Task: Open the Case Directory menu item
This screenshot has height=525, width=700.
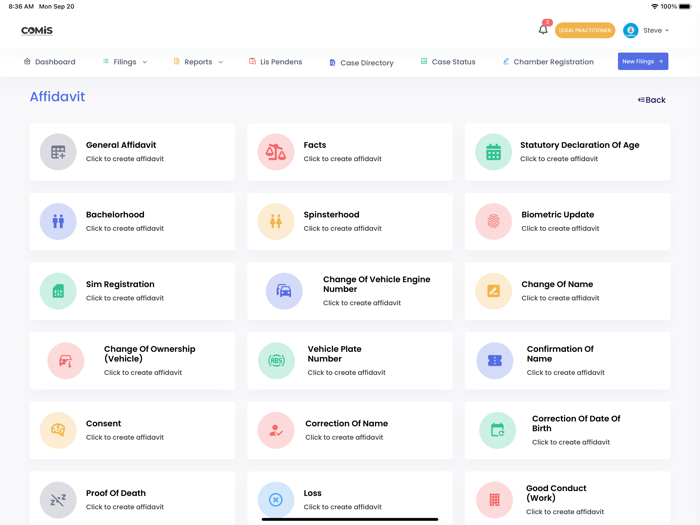Action: 361,63
